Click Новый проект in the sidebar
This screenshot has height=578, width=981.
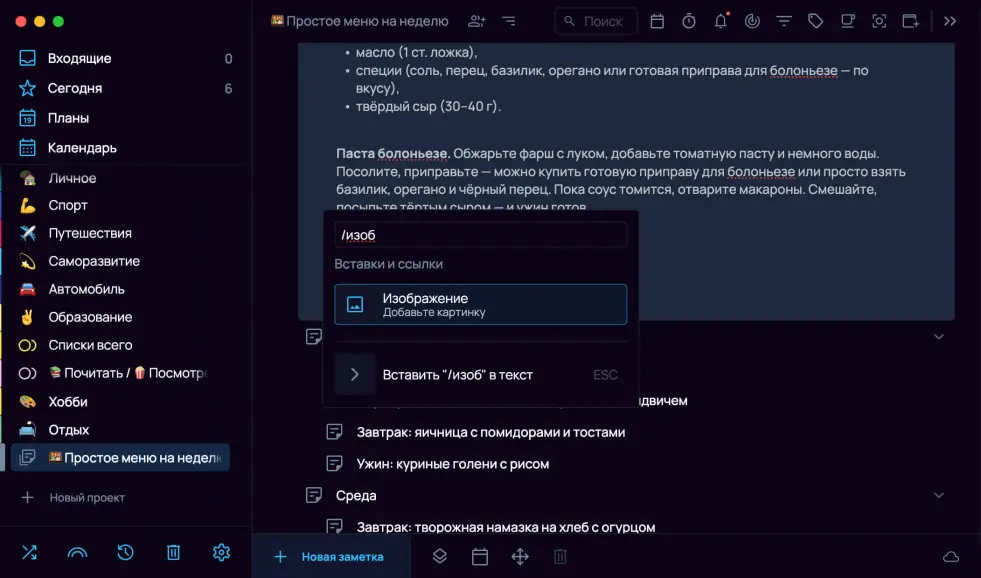tap(87, 497)
